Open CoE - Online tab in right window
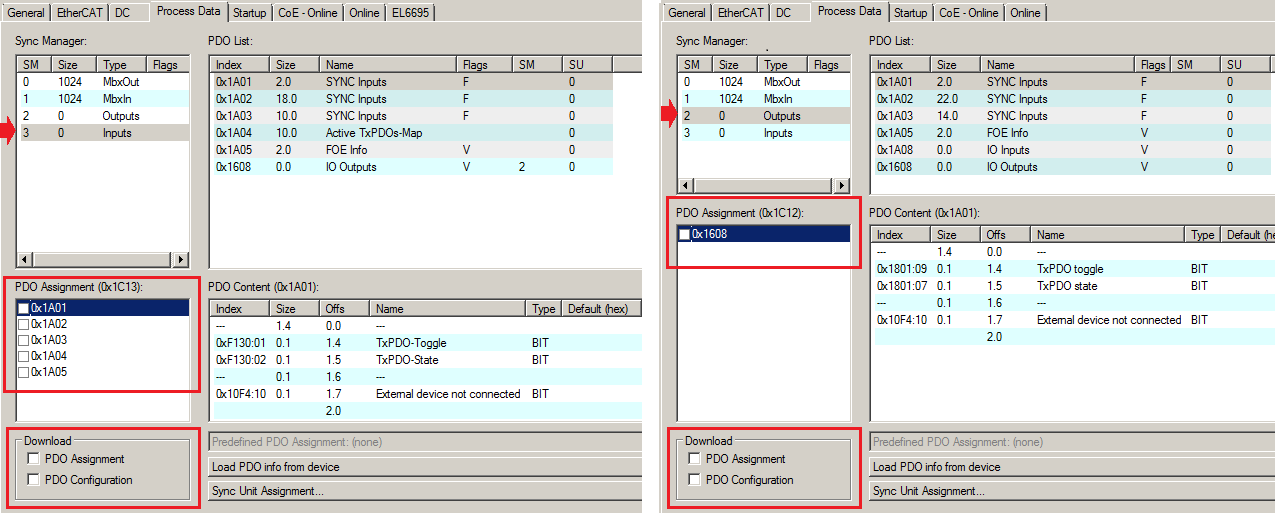This screenshot has width=1275, height=513. tap(968, 13)
